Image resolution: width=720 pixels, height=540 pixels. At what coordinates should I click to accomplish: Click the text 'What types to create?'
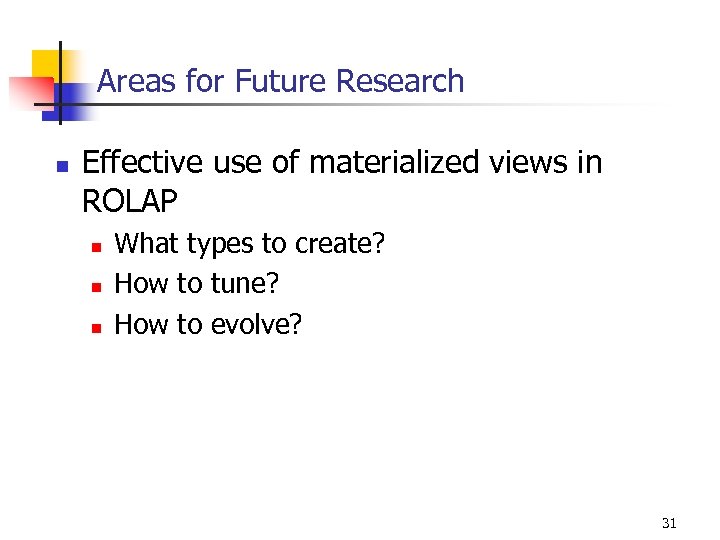tap(250, 244)
